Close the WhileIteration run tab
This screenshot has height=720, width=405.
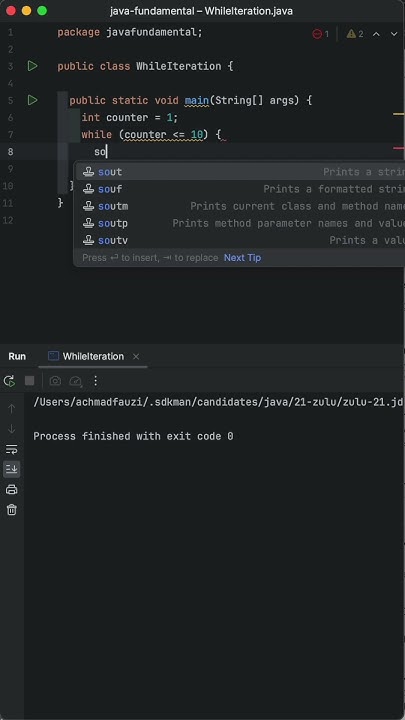pos(136,356)
